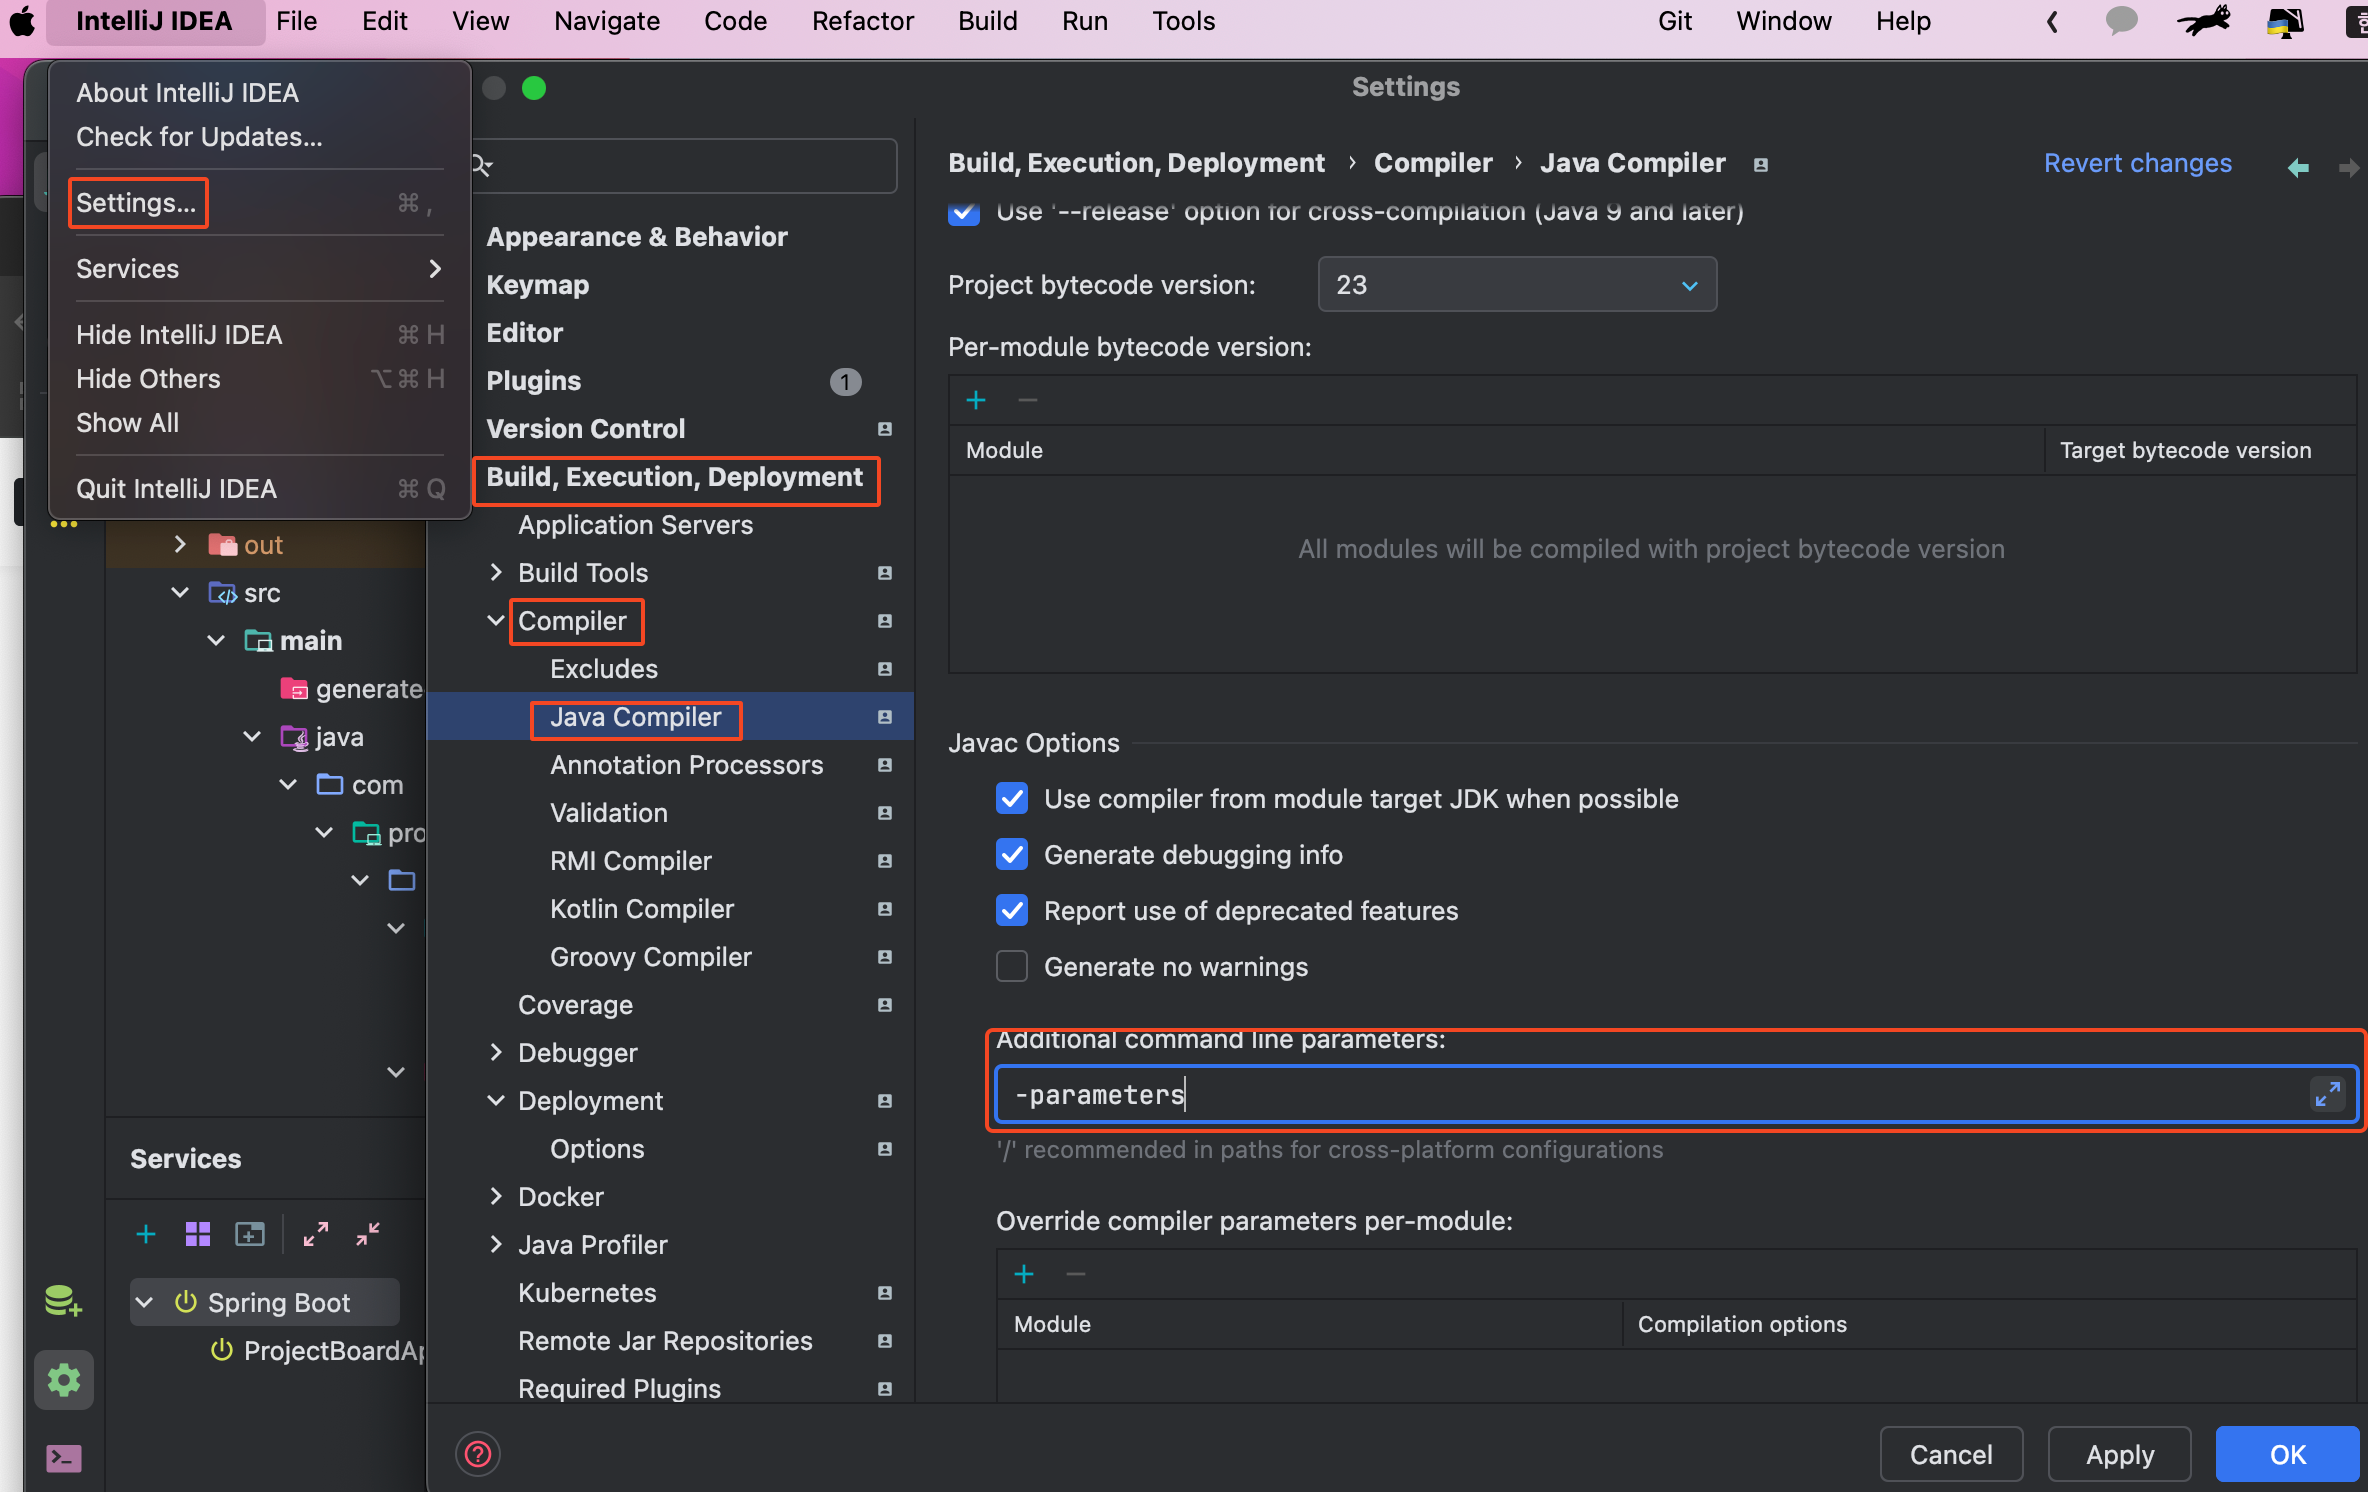2368x1492 pixels.
Task: Select Check for Updates menu entry
Action: [x=199, y=137]
